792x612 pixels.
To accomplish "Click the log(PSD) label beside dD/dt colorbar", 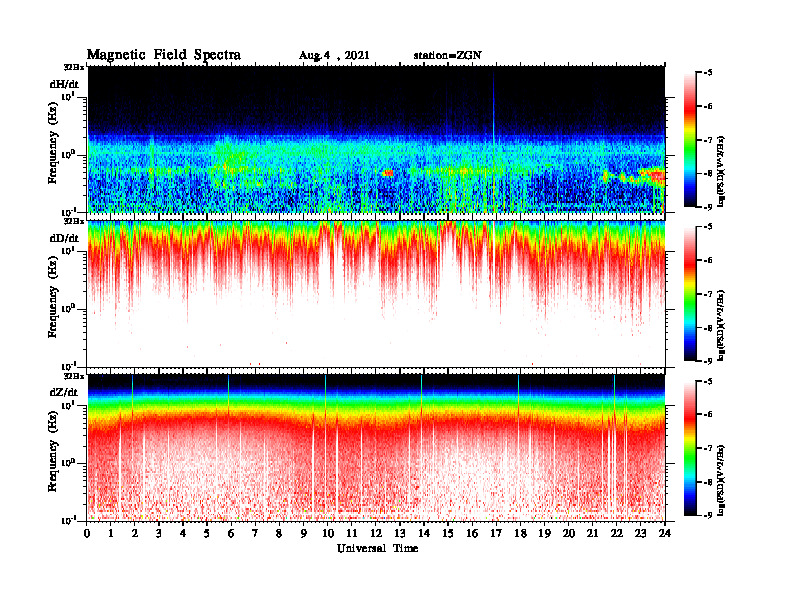I will coord(721,325).
